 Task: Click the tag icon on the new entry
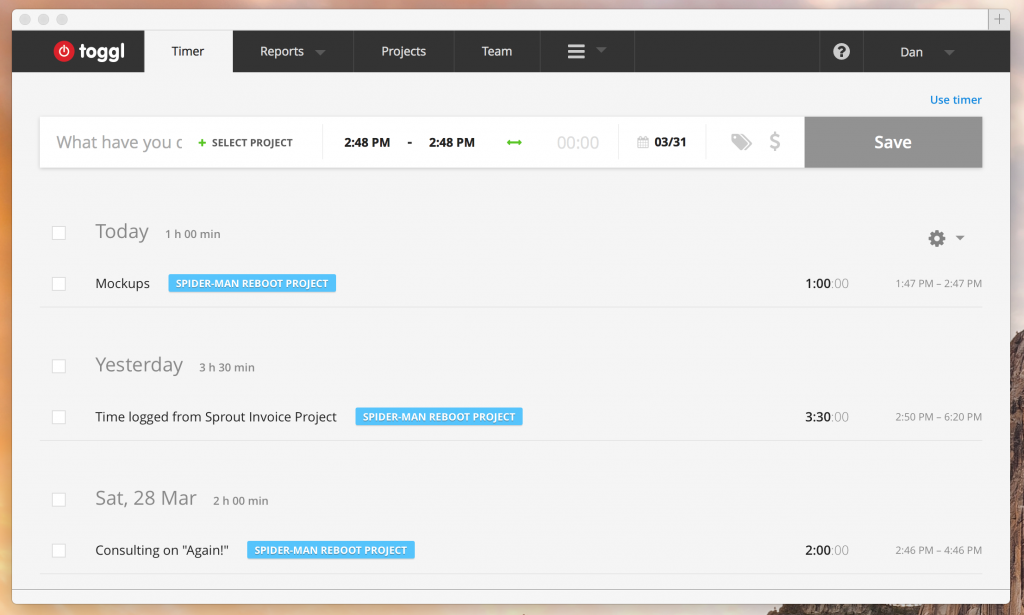[x=740, y=142]
